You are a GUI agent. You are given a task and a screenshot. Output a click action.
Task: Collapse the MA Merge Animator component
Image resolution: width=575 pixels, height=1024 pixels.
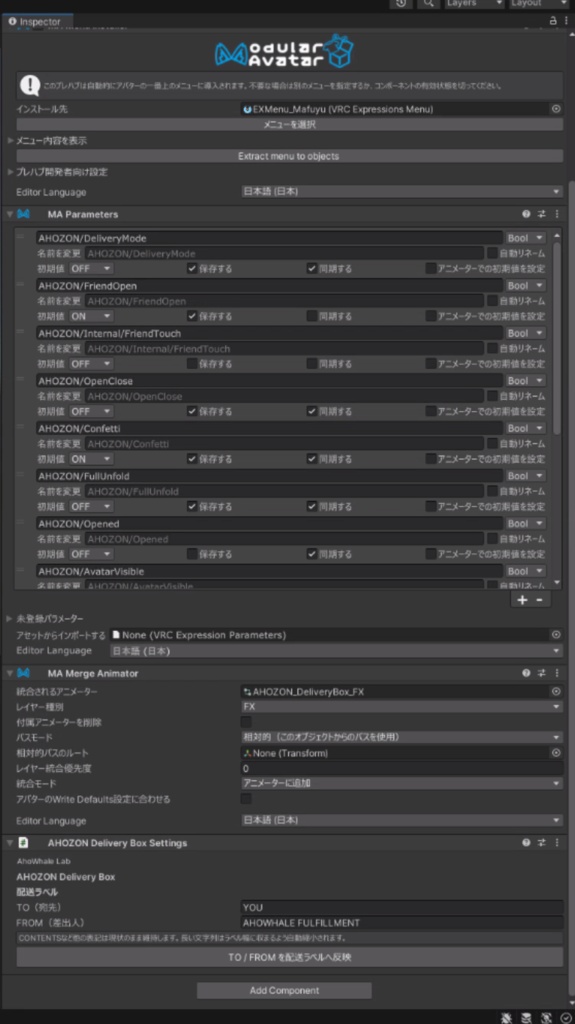point(10,673)
